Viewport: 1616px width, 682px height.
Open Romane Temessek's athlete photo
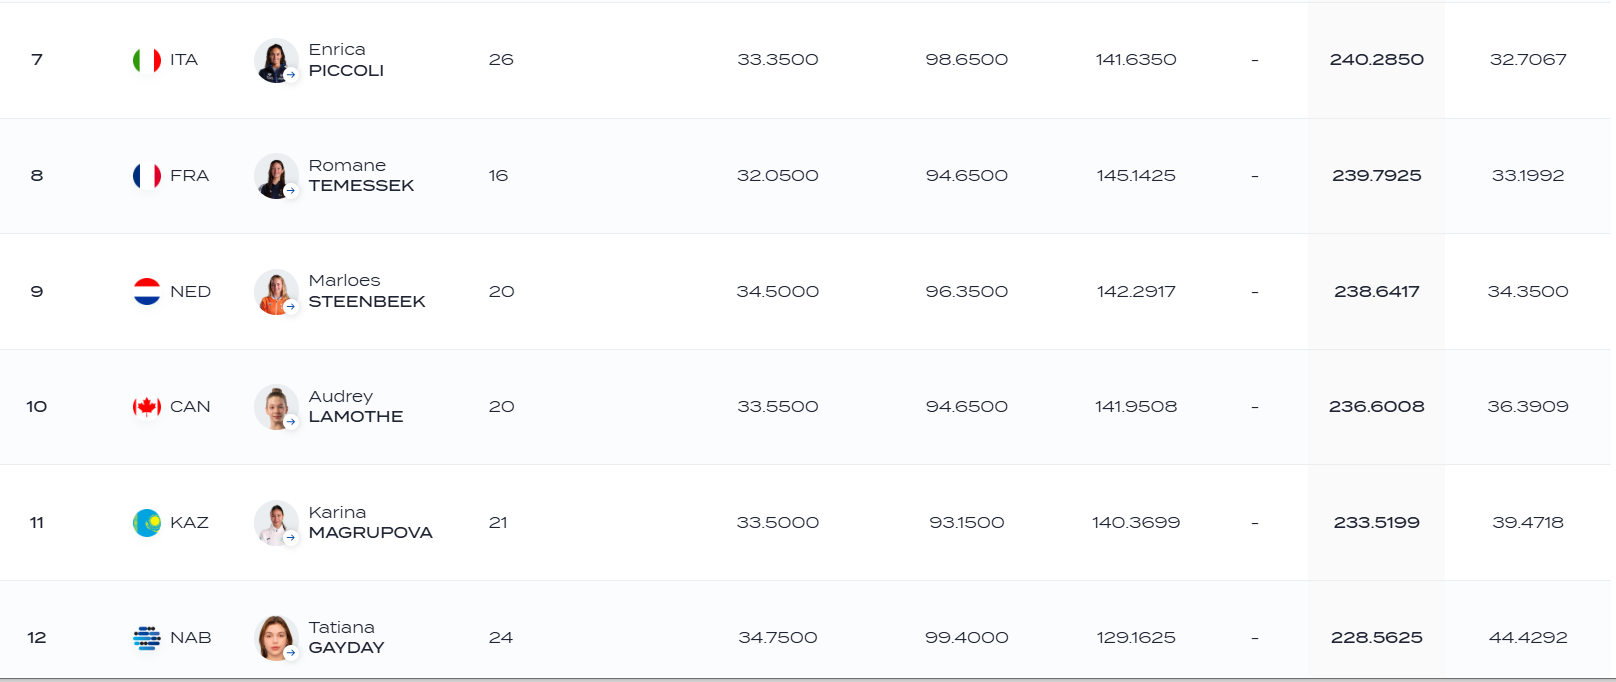pyautogui.click(x=276, y=176)
